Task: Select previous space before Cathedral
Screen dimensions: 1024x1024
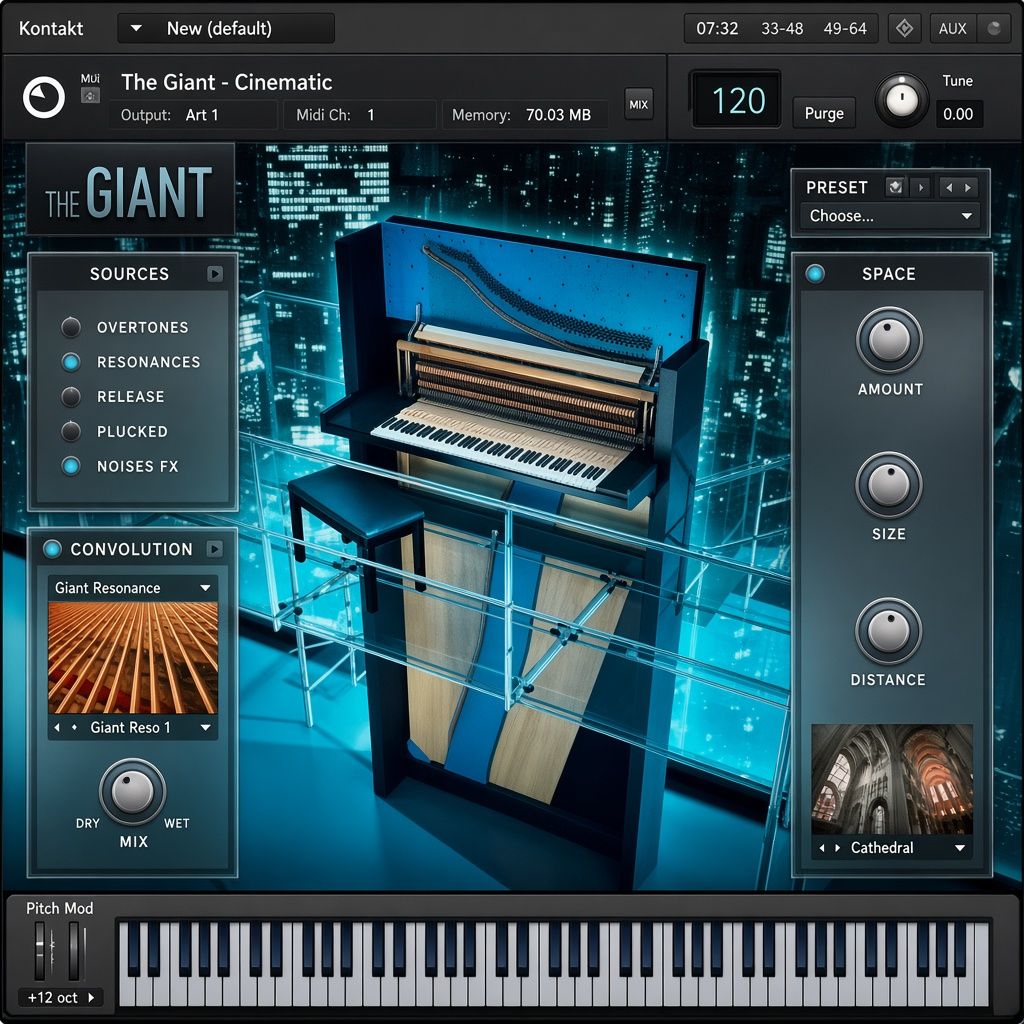Action: click(822, 848)
